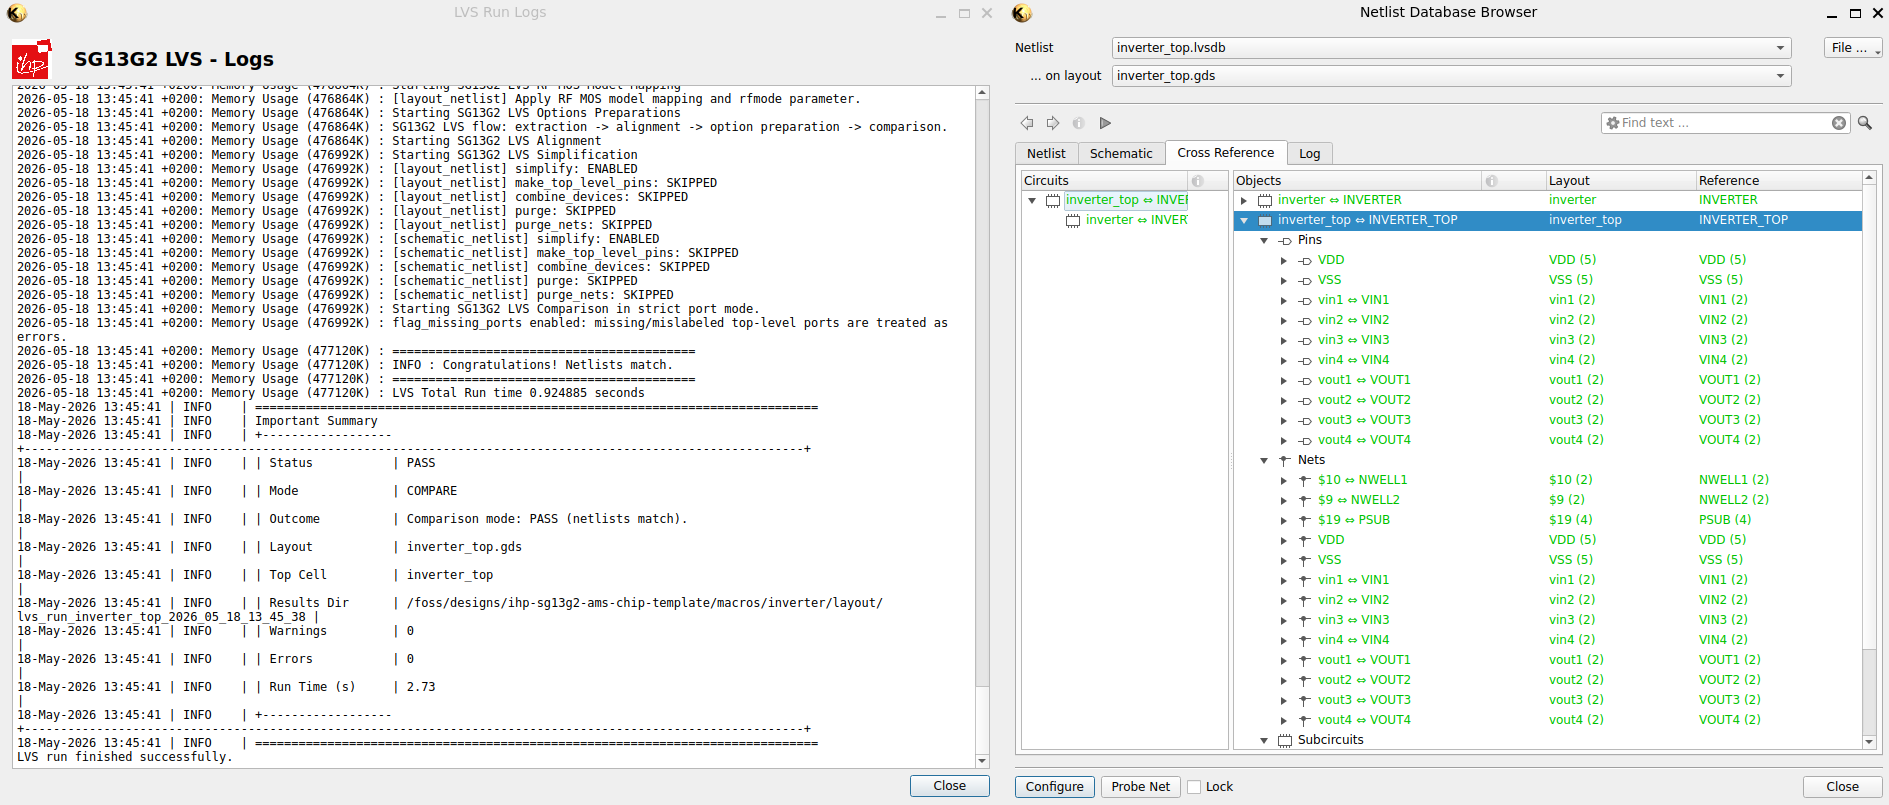Select the vin3 ⇔ VIN3 pin row
Viewport: 1889px width, 805px height.
[x=1548, y=340]
